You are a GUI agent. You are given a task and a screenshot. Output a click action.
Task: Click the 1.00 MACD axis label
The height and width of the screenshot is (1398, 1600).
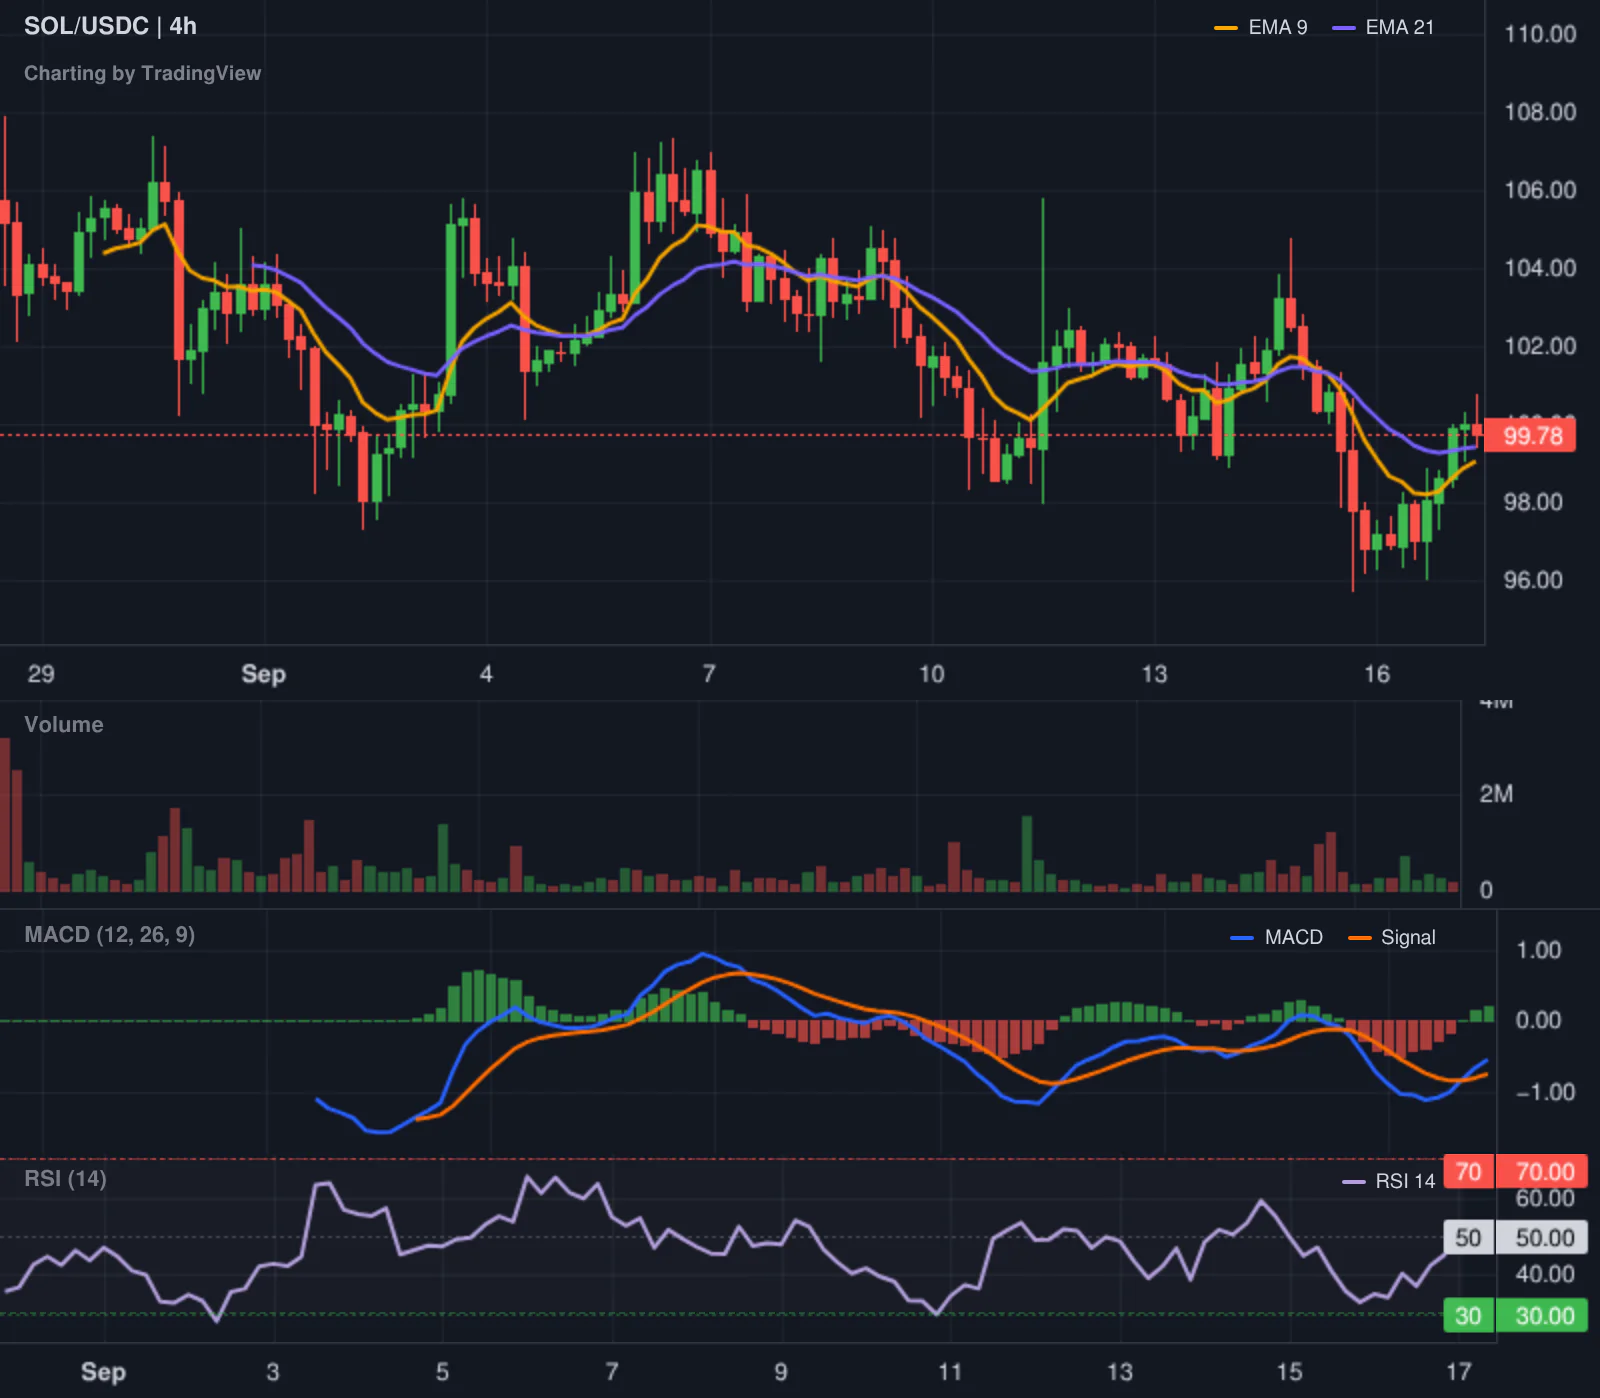[1539, 950]
